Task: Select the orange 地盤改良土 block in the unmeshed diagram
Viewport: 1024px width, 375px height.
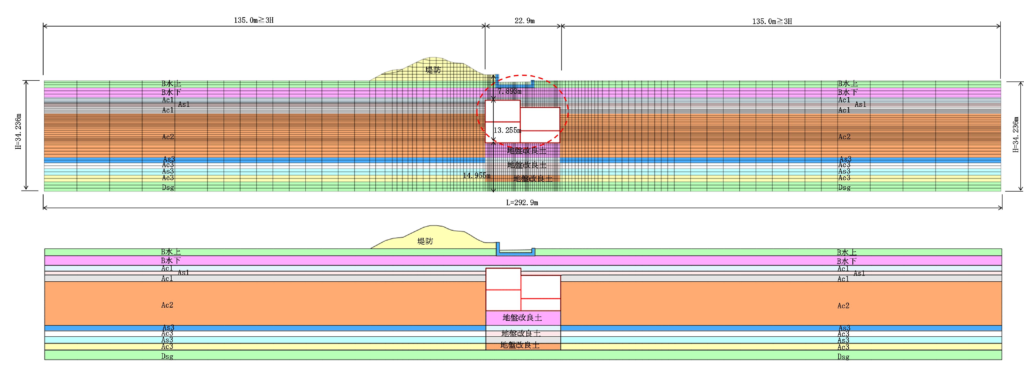Action: tap(523, 344)
